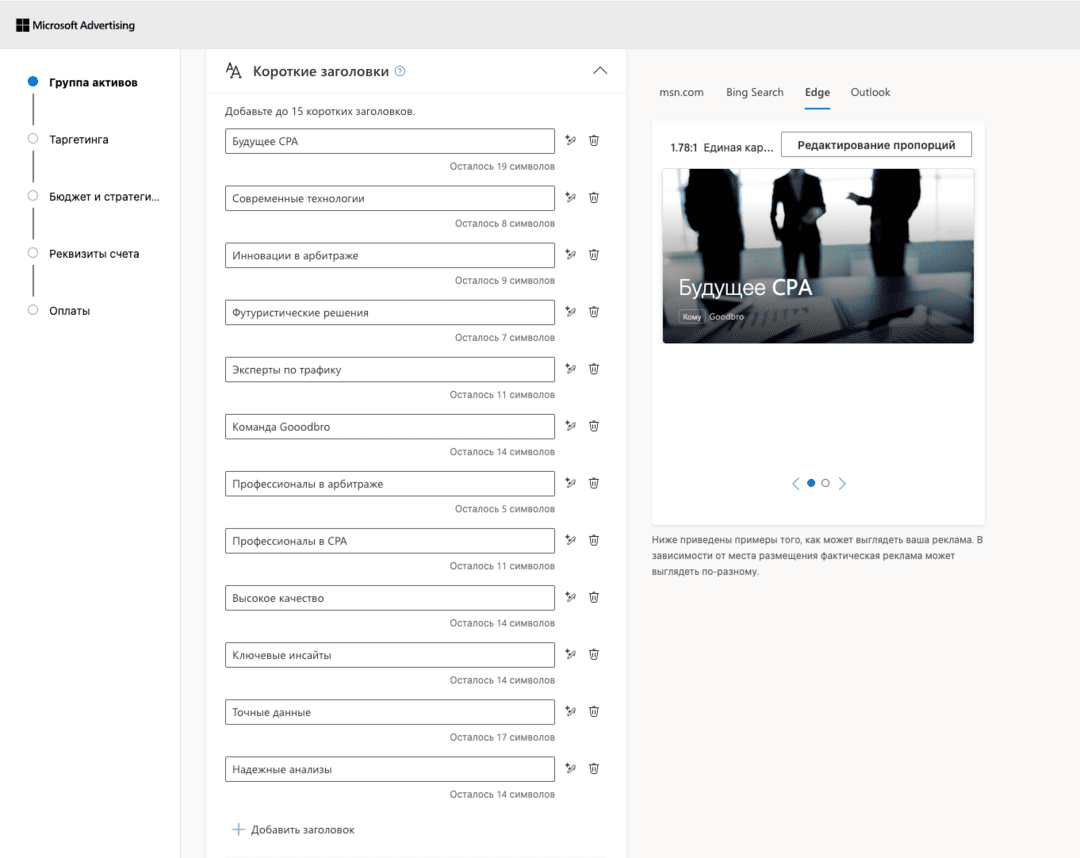Select the "Оплаты" step circle

31,310
